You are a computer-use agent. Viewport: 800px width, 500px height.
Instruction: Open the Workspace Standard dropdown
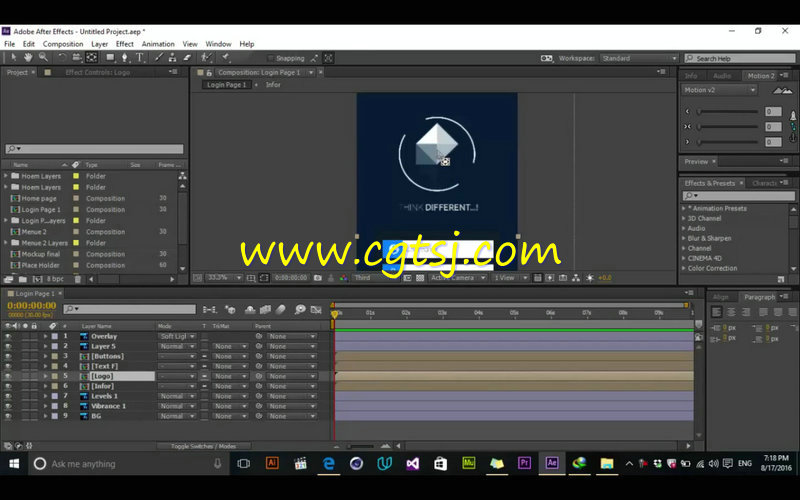(x=639, y=58)
